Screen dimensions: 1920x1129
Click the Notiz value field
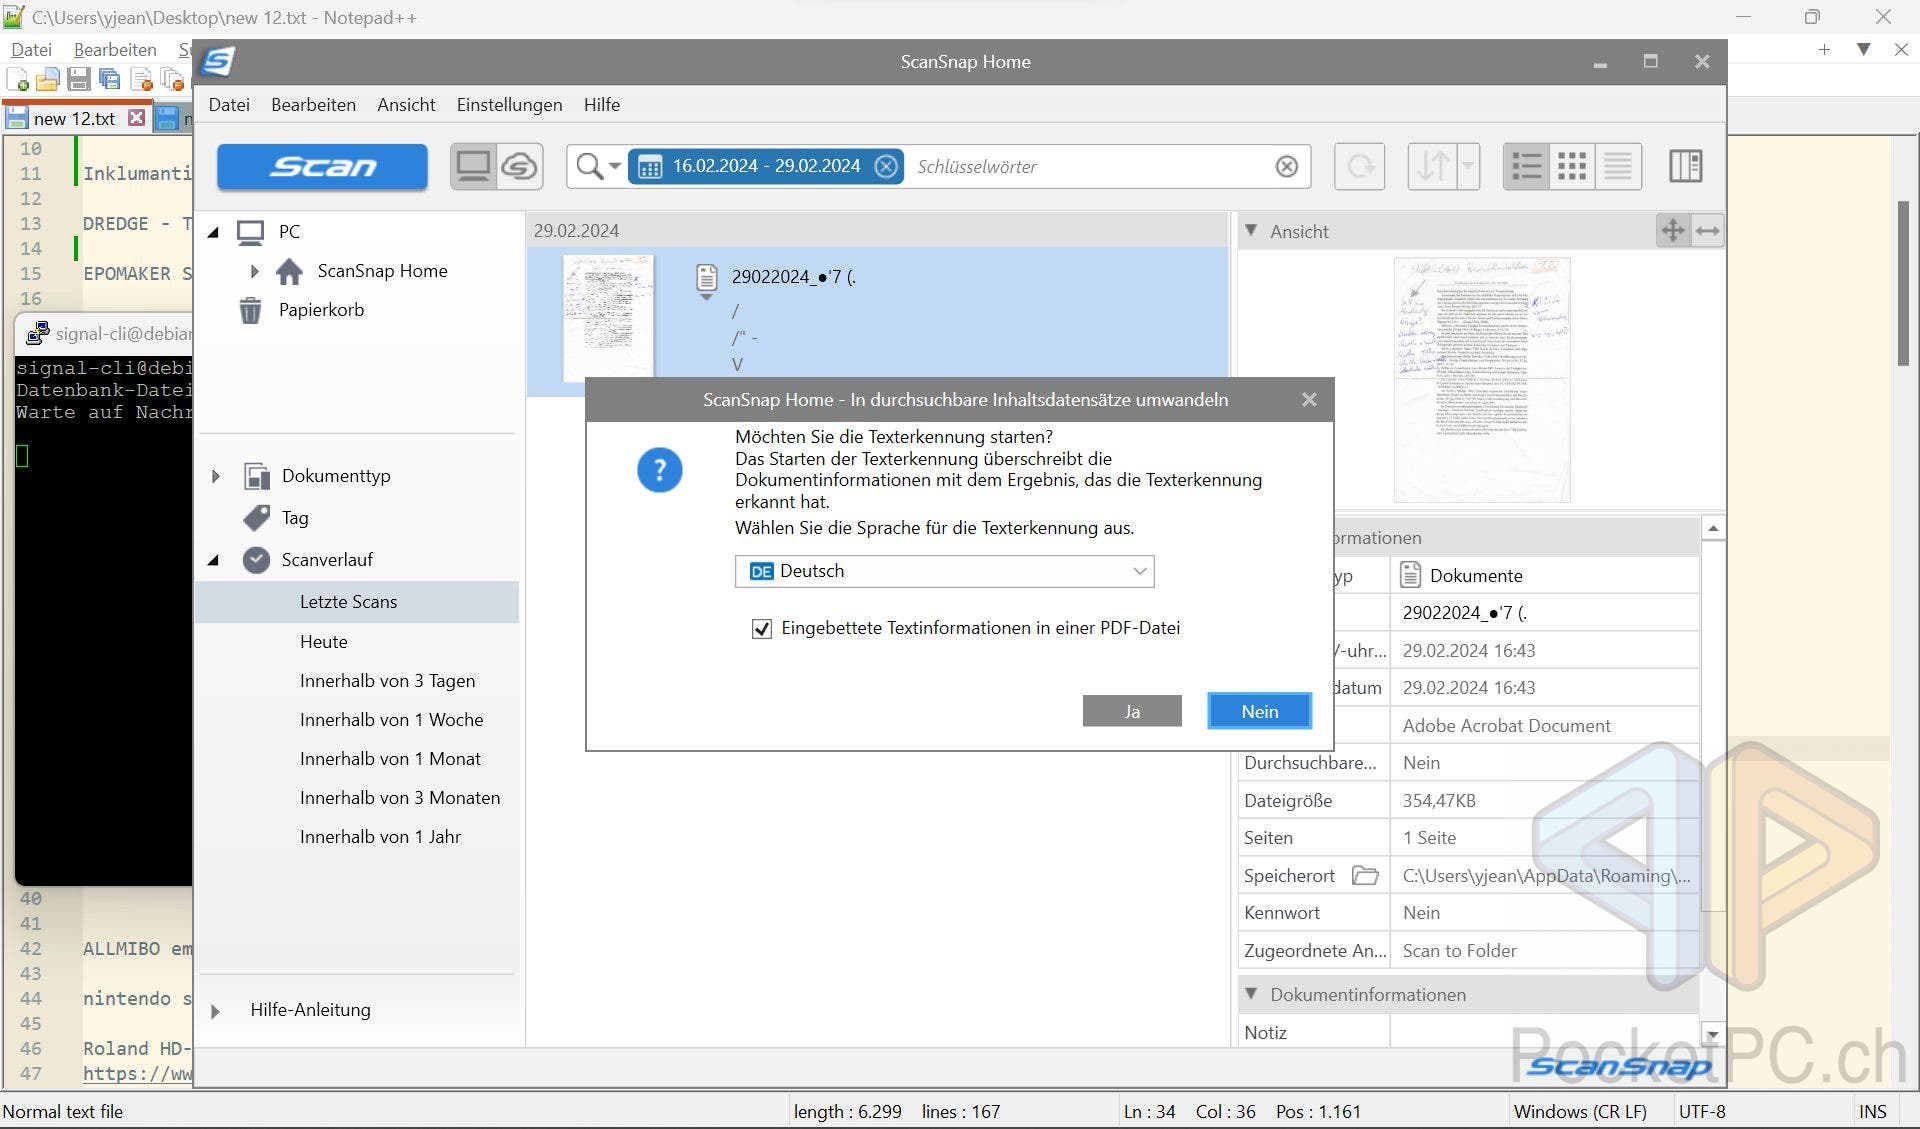coord(1545,1033)
